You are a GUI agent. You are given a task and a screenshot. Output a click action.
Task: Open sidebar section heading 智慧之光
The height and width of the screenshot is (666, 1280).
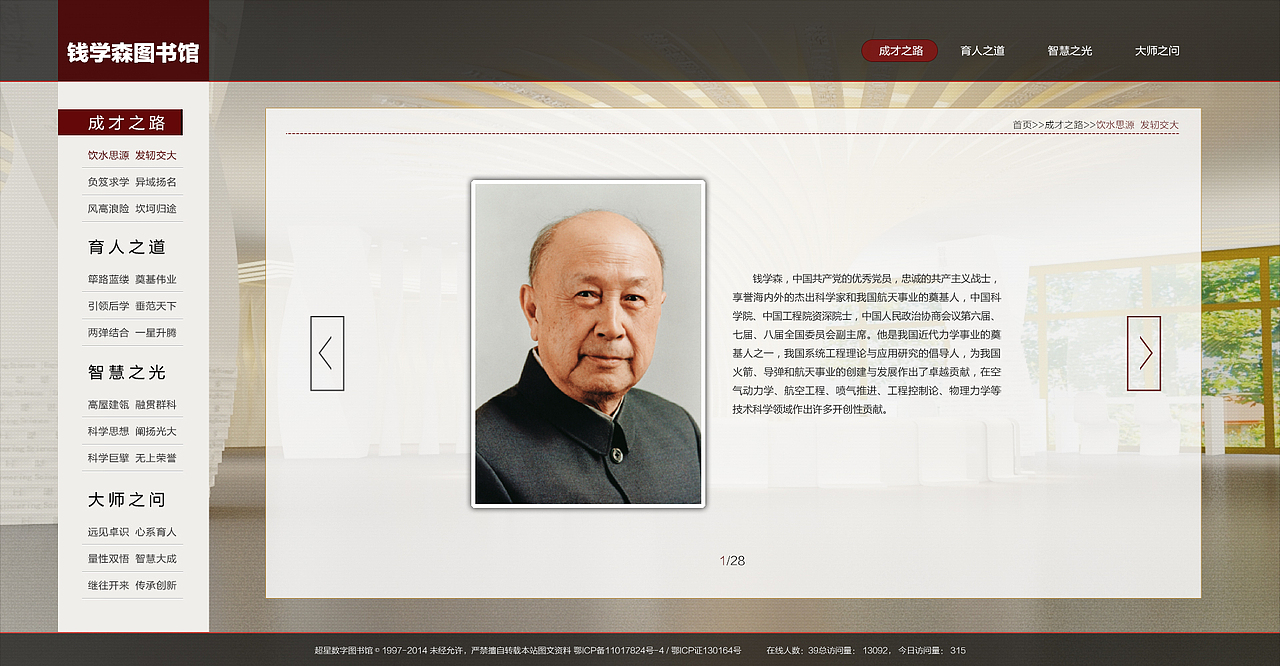point(127,372)
